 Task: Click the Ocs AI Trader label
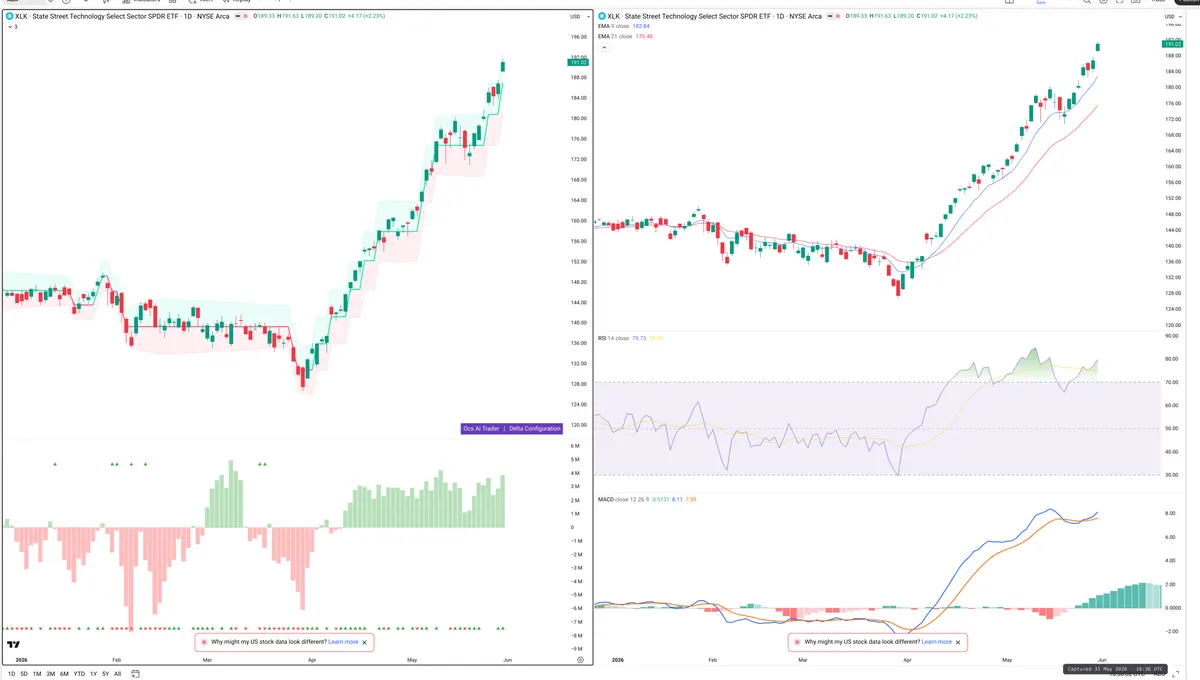pos(483,429)
